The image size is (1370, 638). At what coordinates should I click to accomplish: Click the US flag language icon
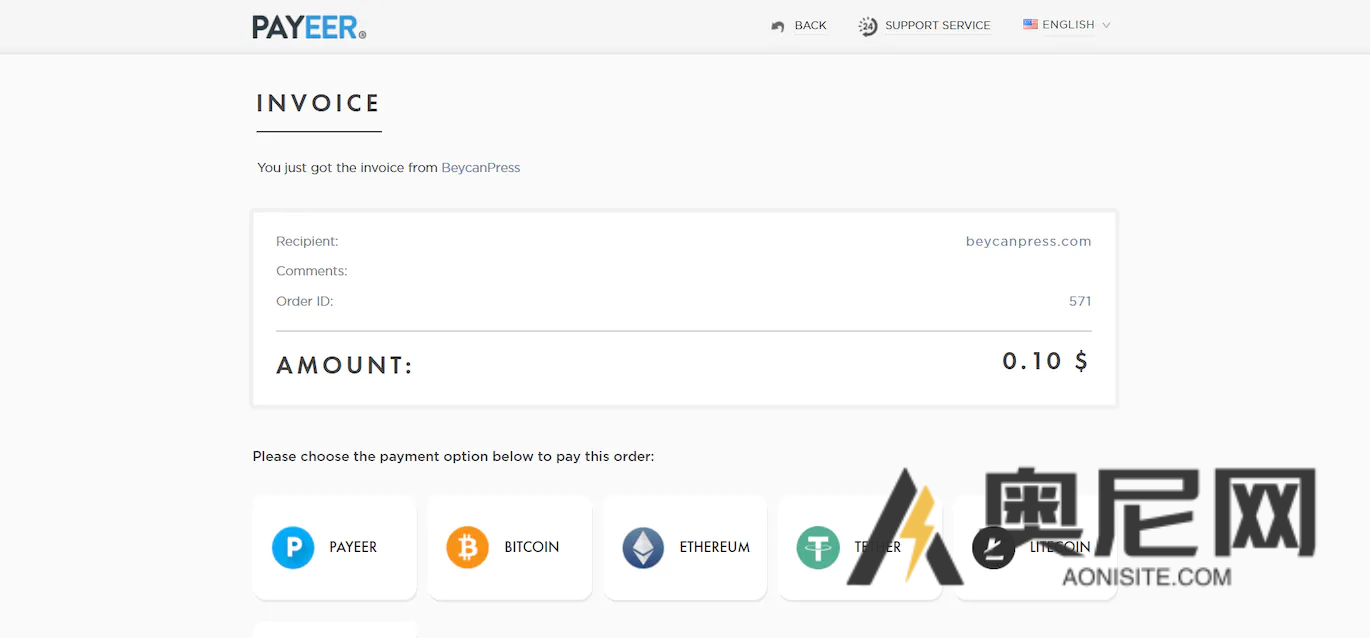click(1030, 24)
